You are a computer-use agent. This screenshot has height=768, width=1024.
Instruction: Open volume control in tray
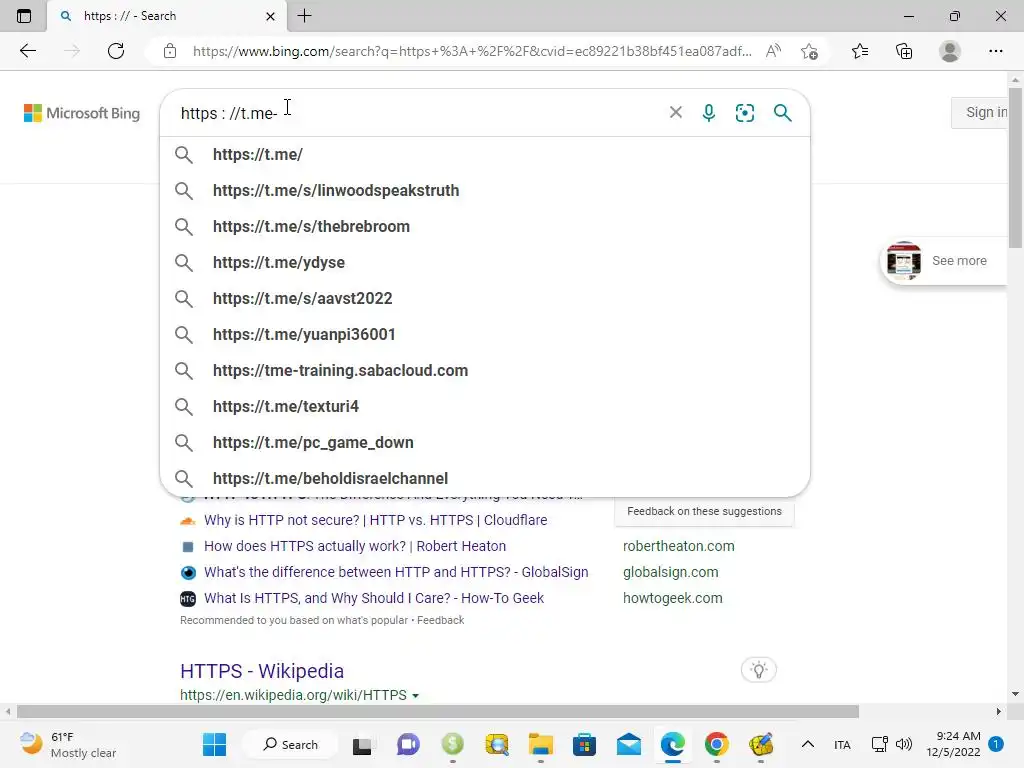(904, 744)
